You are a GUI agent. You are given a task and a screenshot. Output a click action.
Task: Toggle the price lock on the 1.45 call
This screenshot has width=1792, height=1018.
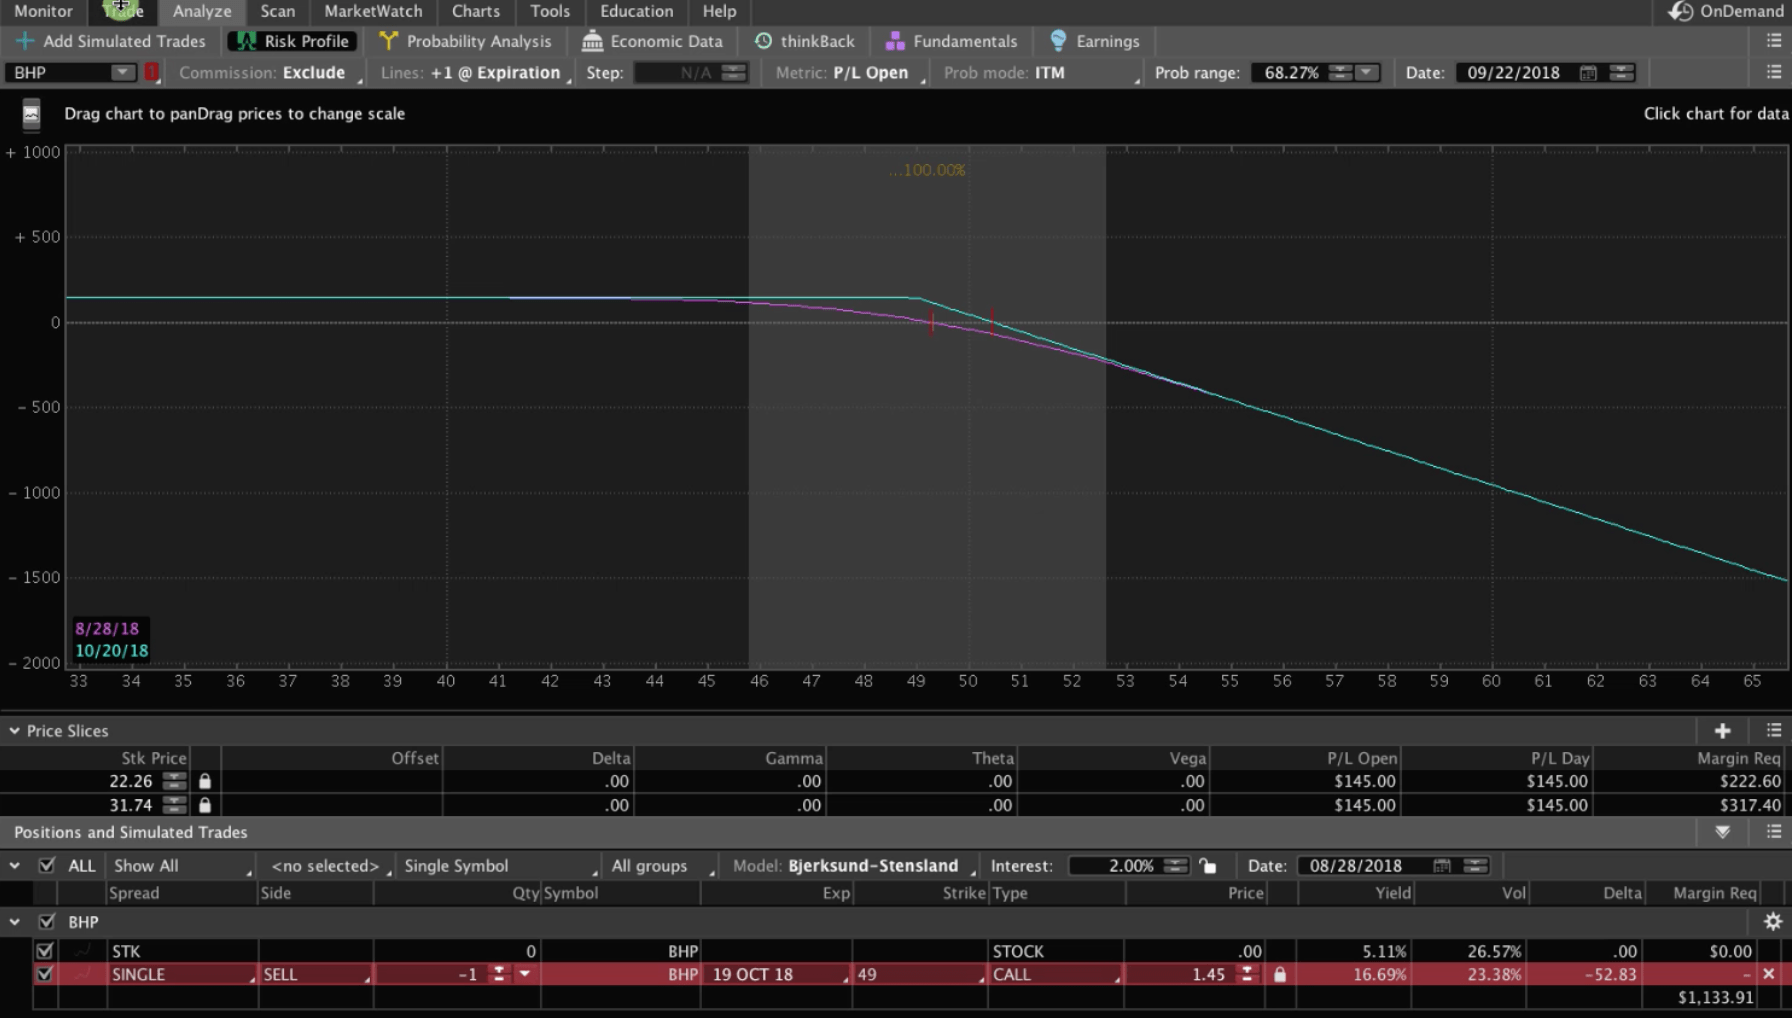click(x=1279, y=974)
